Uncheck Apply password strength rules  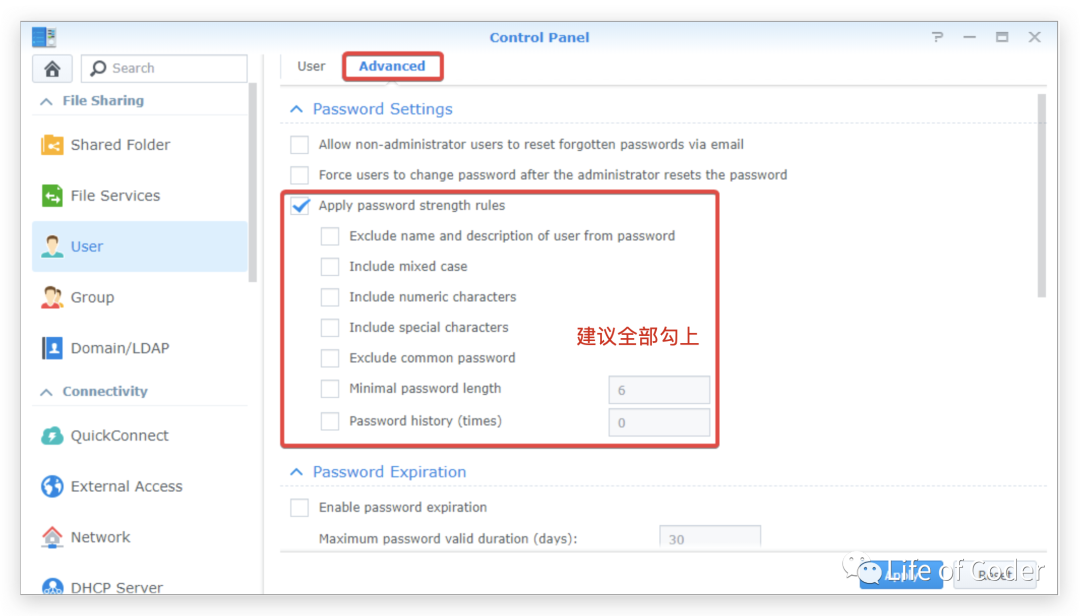(x=300, y=206)
